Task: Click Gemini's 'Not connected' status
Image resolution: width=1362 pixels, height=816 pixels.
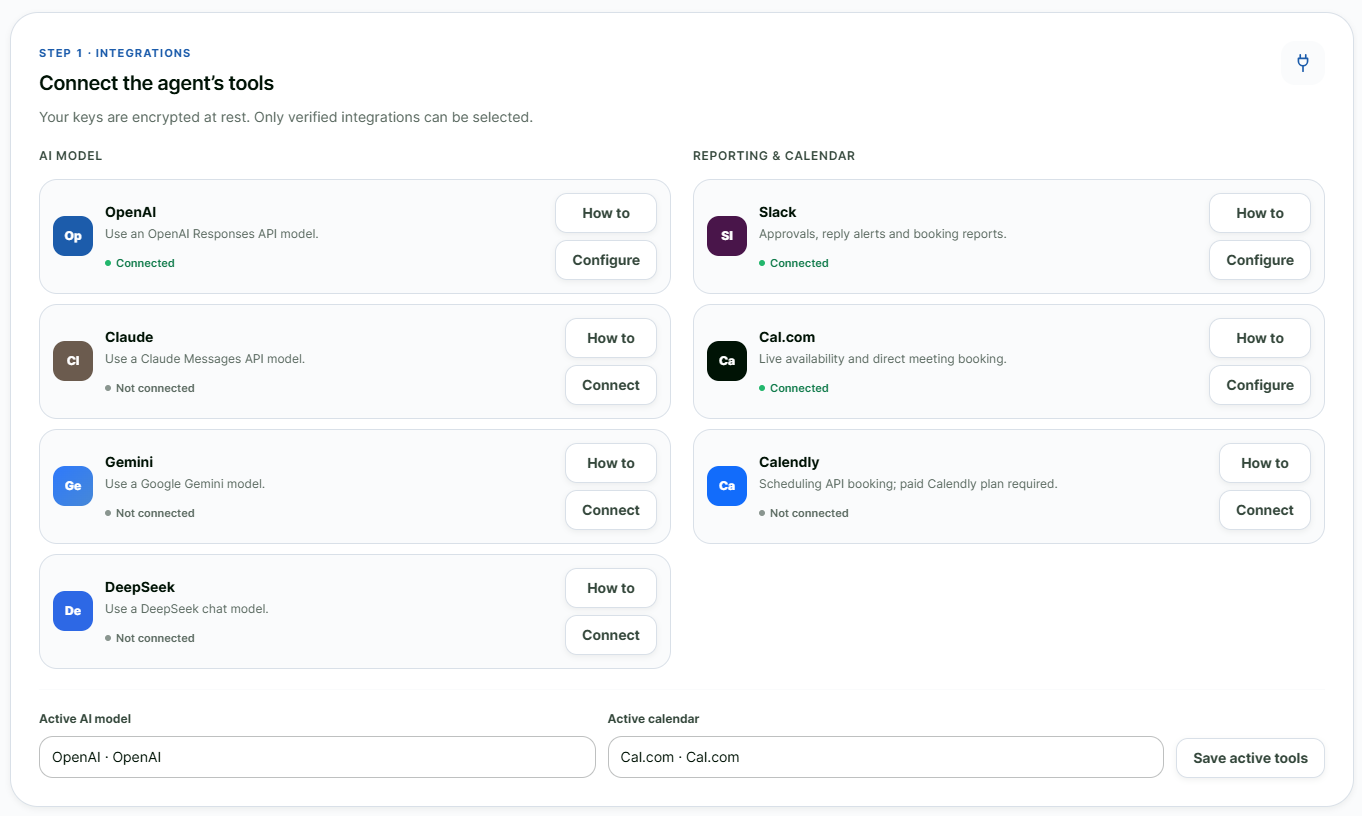Action: 155,513
